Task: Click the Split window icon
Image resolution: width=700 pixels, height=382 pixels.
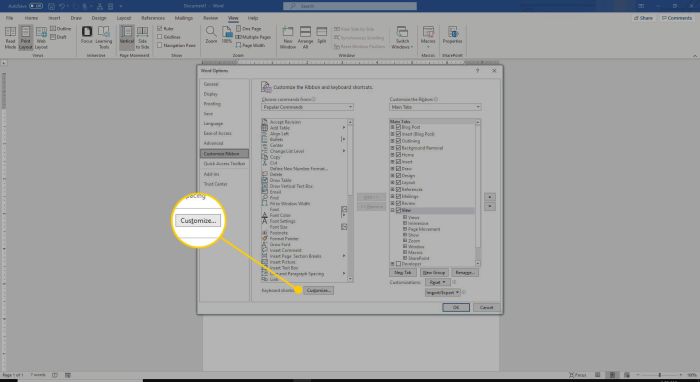Action: point(321,35)
